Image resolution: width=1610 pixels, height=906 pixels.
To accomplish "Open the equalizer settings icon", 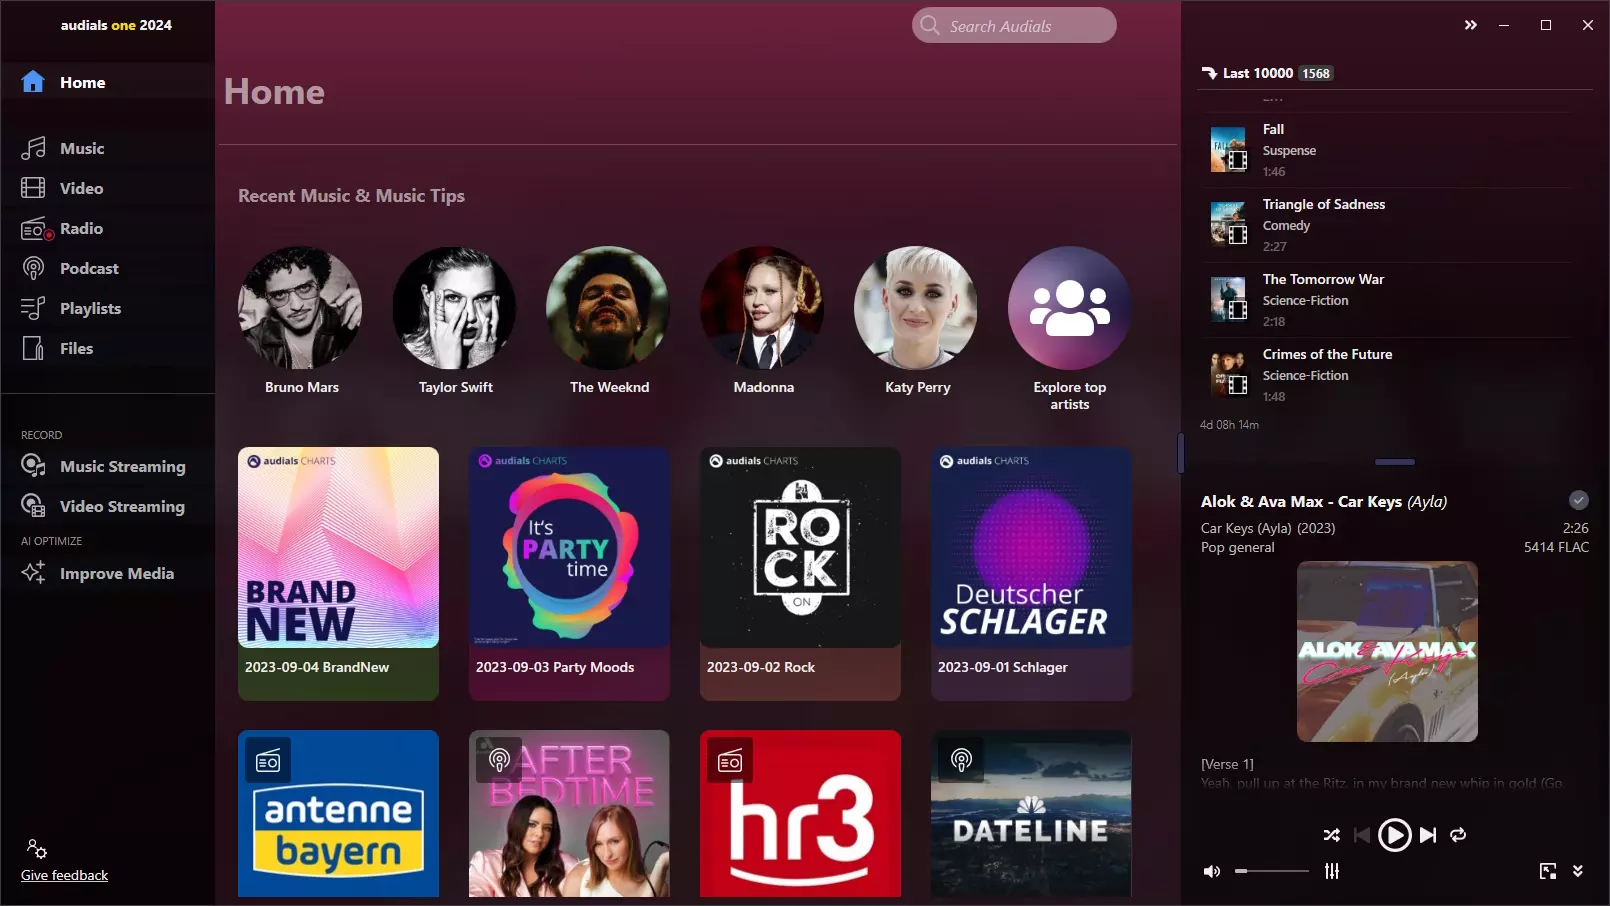I will click(1332, 871).
